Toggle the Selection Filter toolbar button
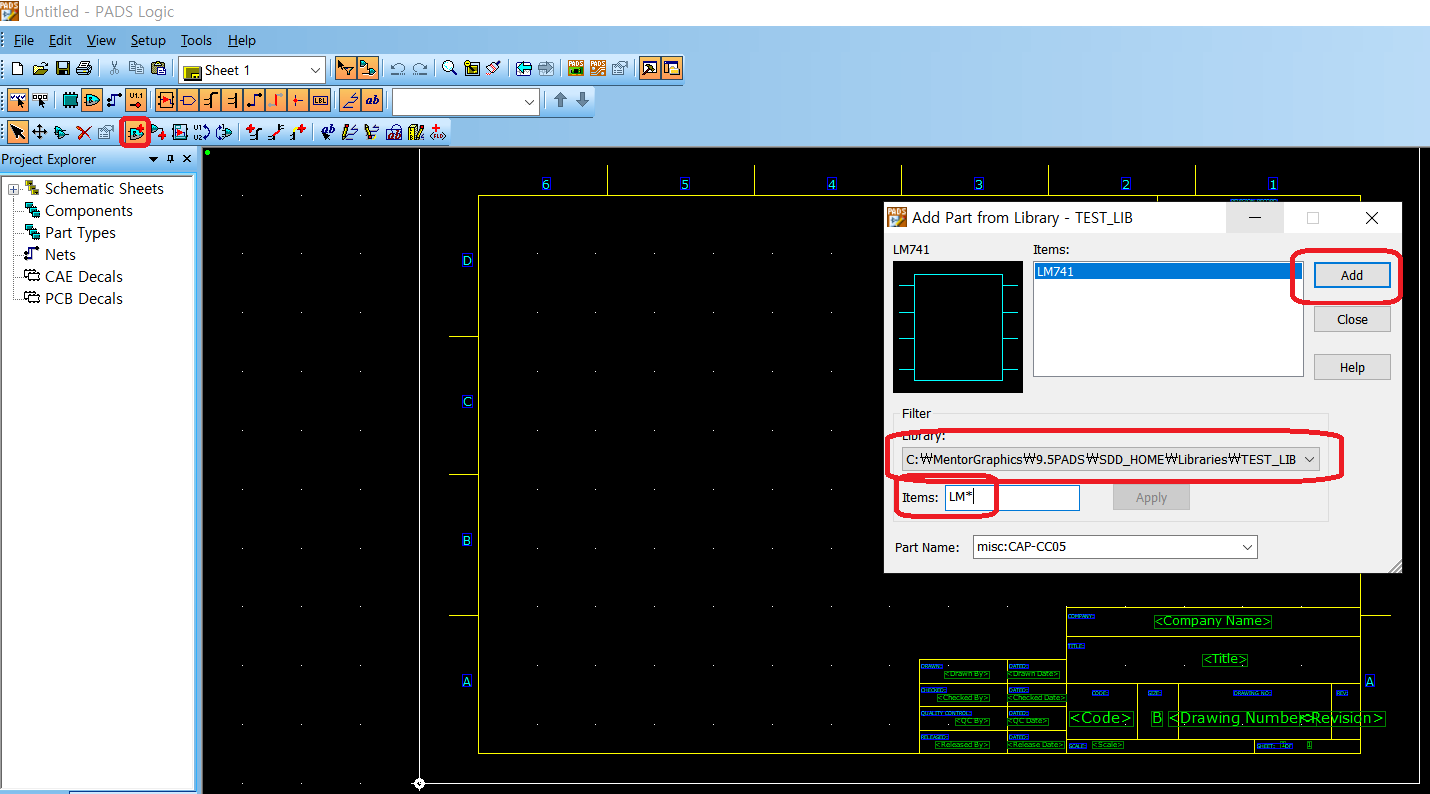1430x794 pixels. tap(345, 69)
